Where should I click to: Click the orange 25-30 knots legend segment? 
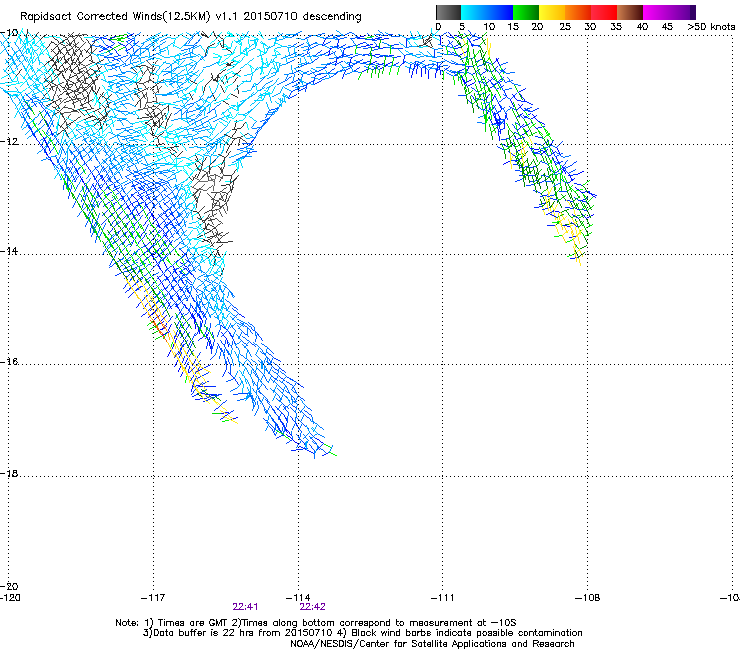click(578, 12)
